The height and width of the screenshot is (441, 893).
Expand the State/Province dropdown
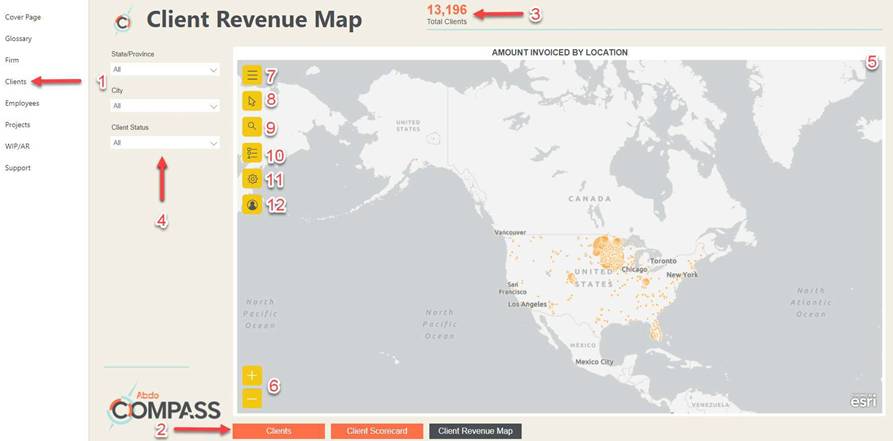[165, 70]
